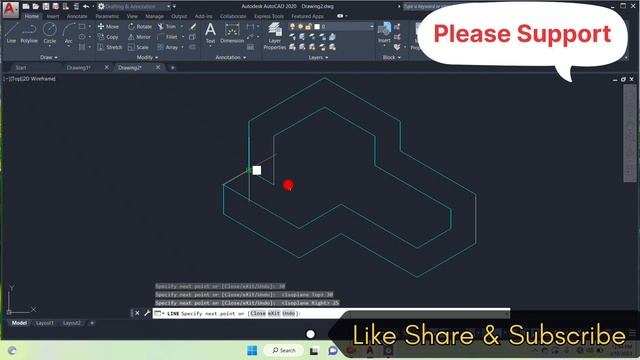
Task: Switch to the Drawing1 file tab
Action: coord(78,68)
